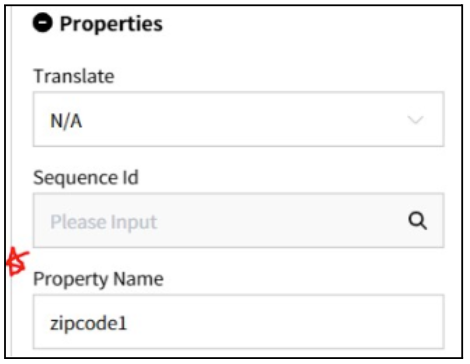470x364 pixels.
Task: Click the magnifier icon in Sequence Id
Action: [417, 221]
